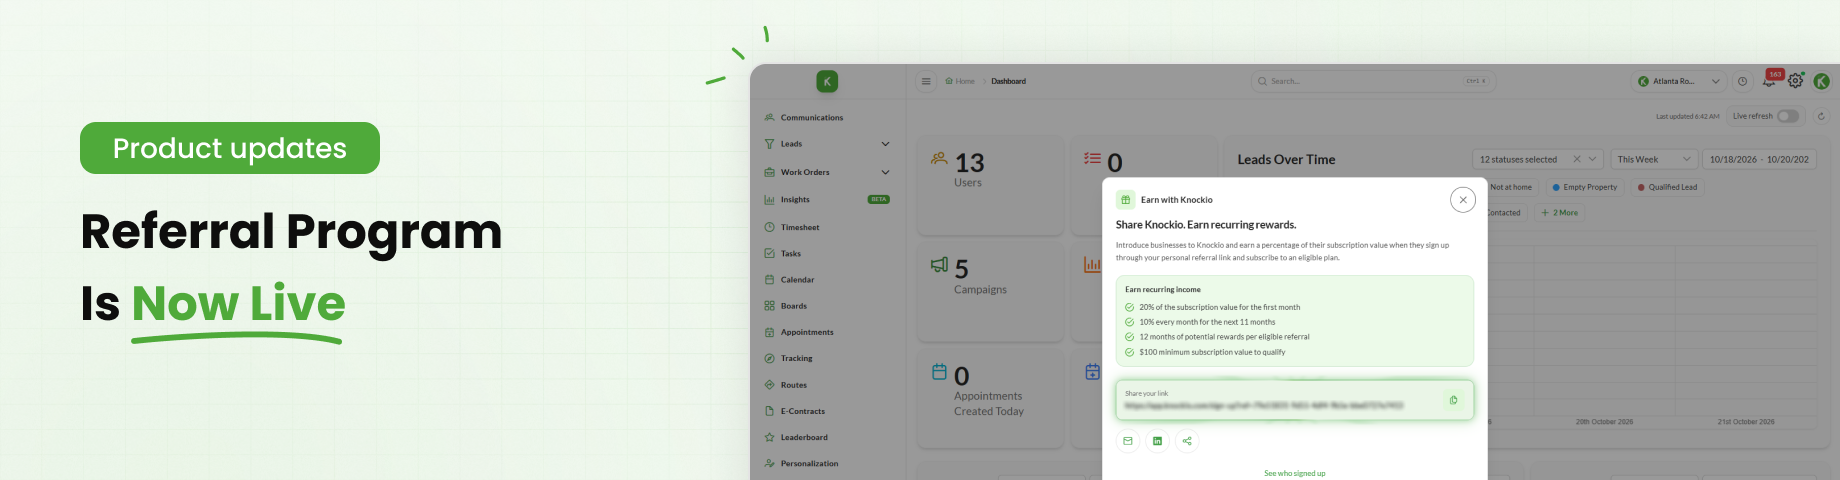Toggle the Empty Property legend chip
The image size is (1840, 480).
[1585, 187]
